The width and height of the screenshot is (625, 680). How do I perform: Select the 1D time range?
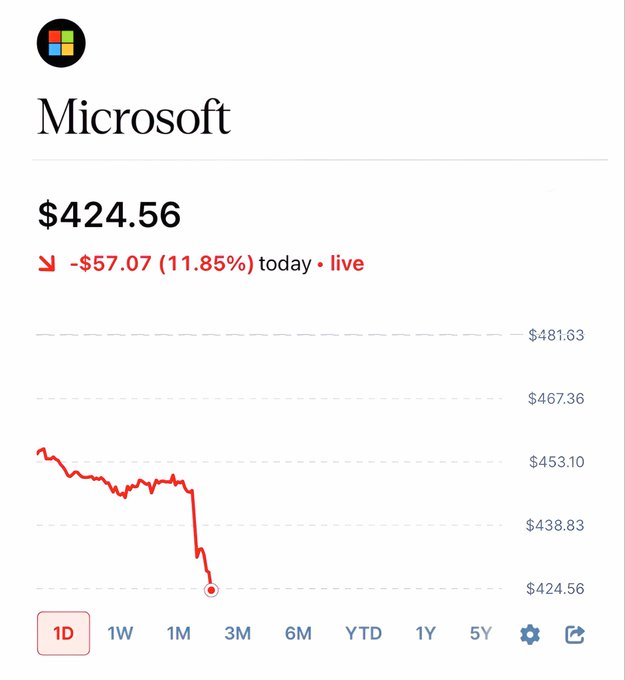click(x=64, y=633)
